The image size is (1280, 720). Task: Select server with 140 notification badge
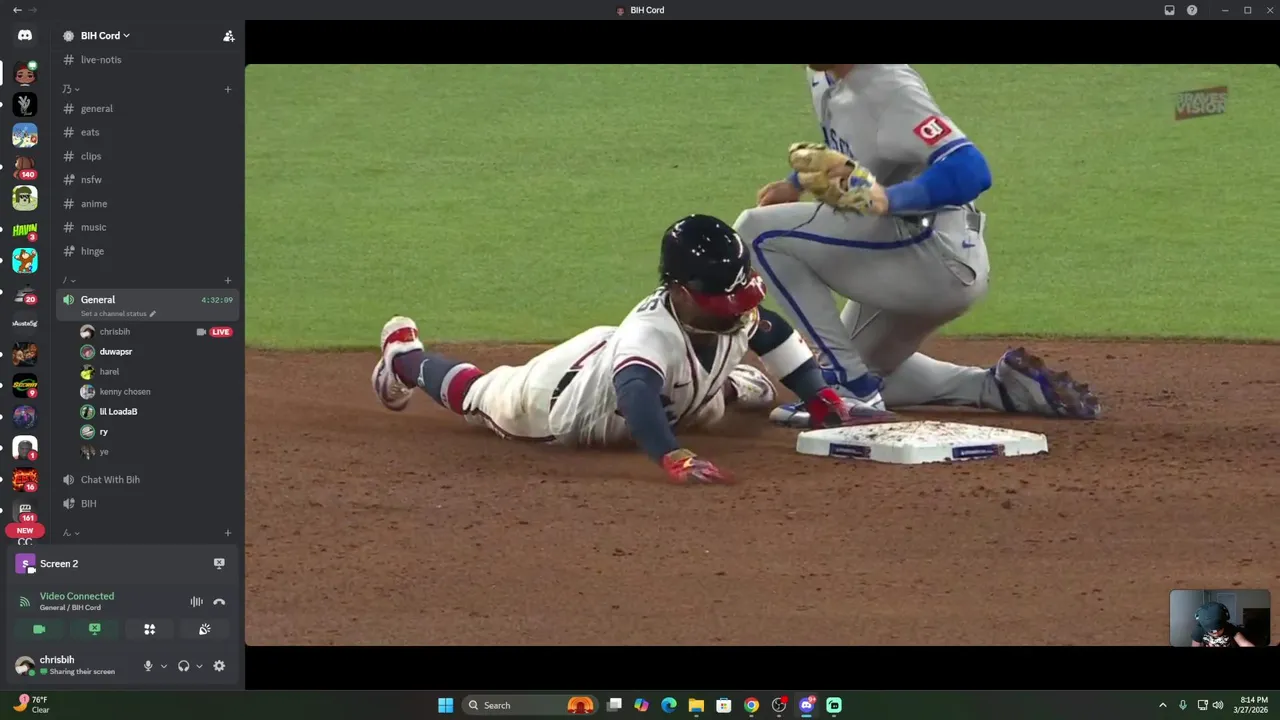click(25, 166)
